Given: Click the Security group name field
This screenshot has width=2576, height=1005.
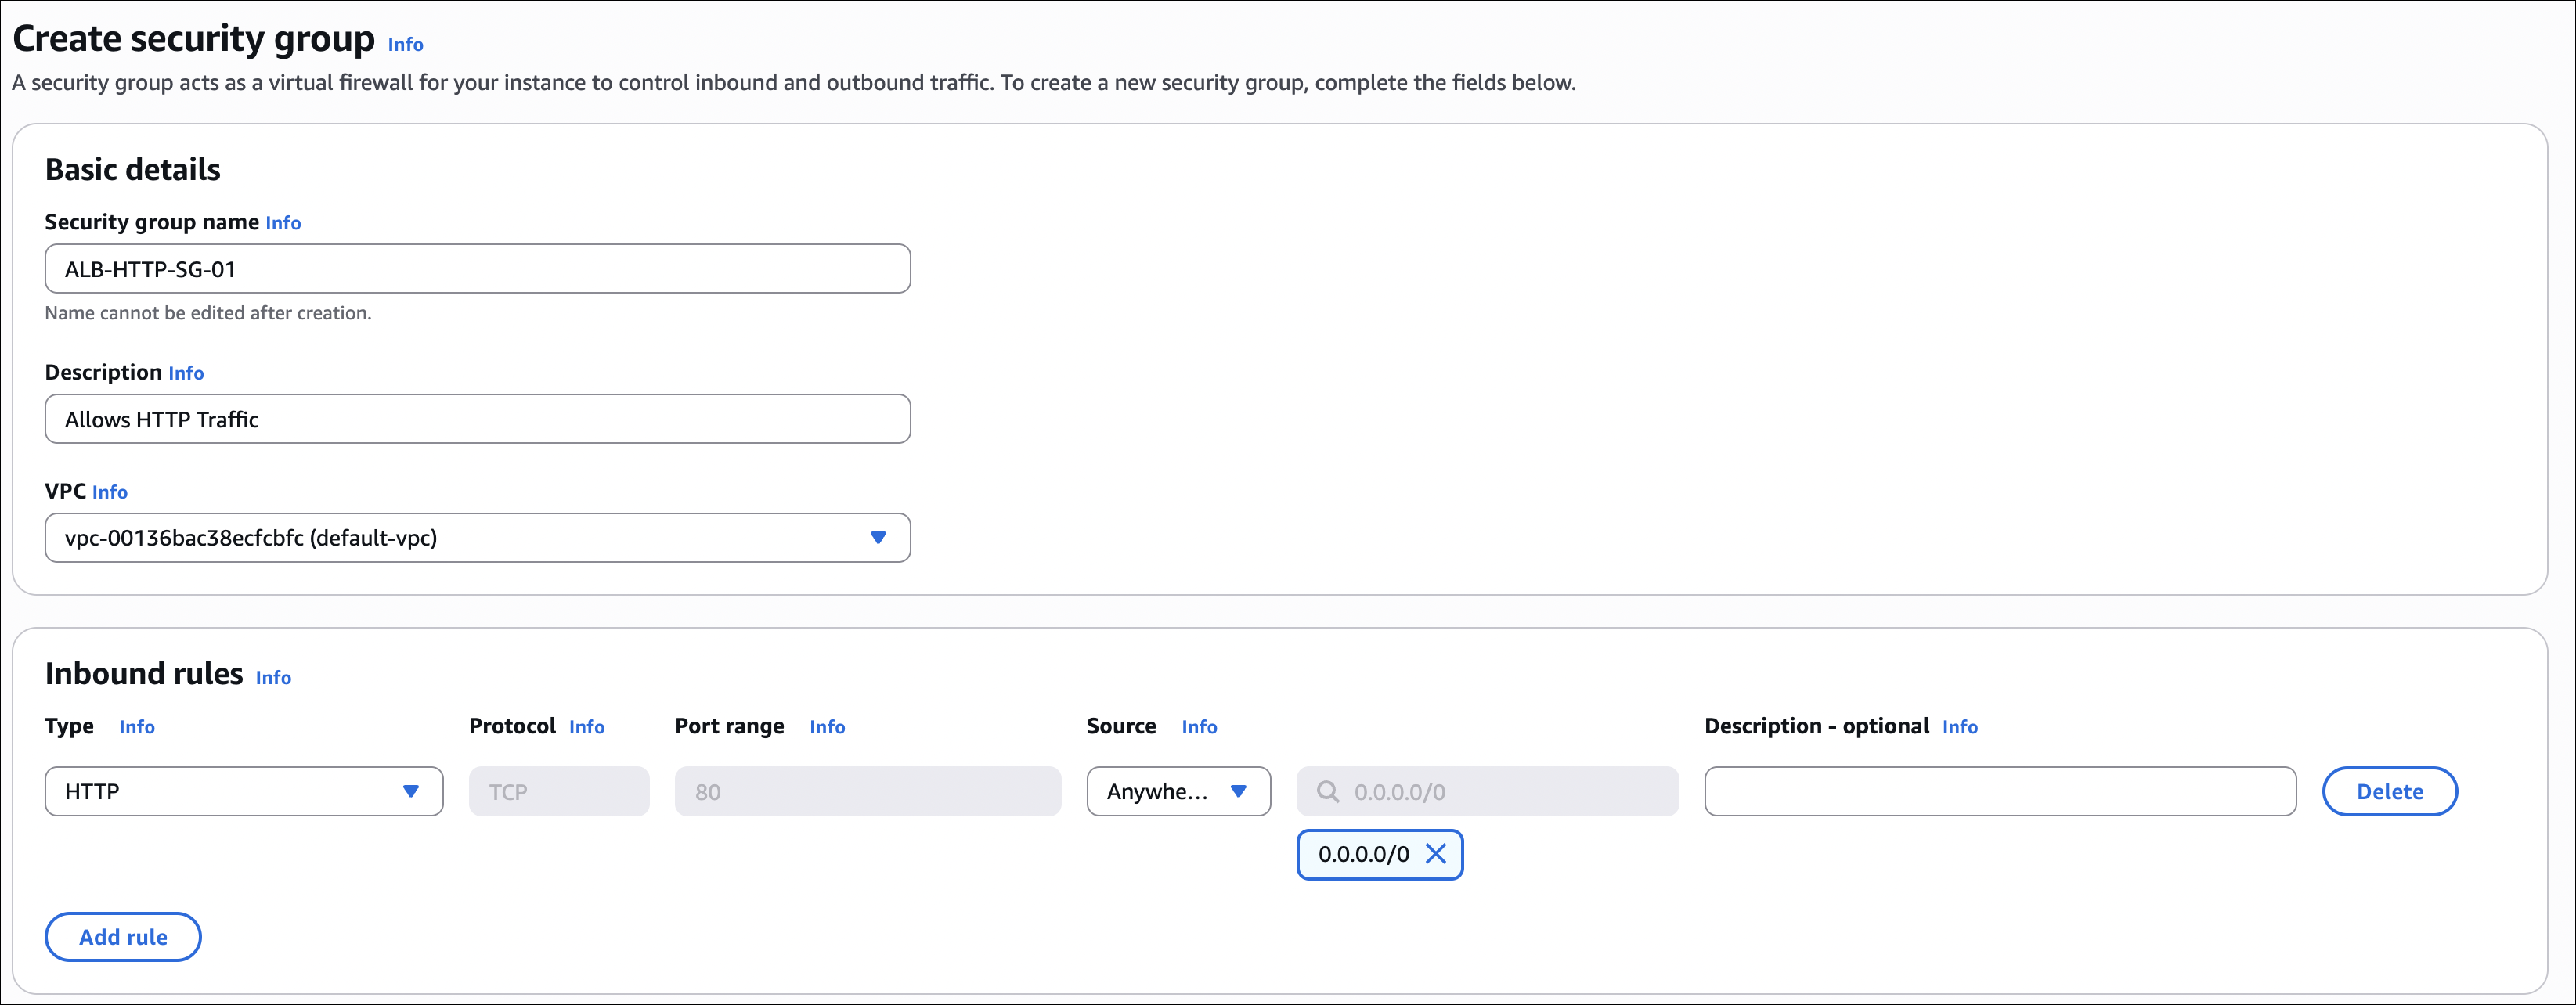Looking at the screenshot, I should 477,269.
